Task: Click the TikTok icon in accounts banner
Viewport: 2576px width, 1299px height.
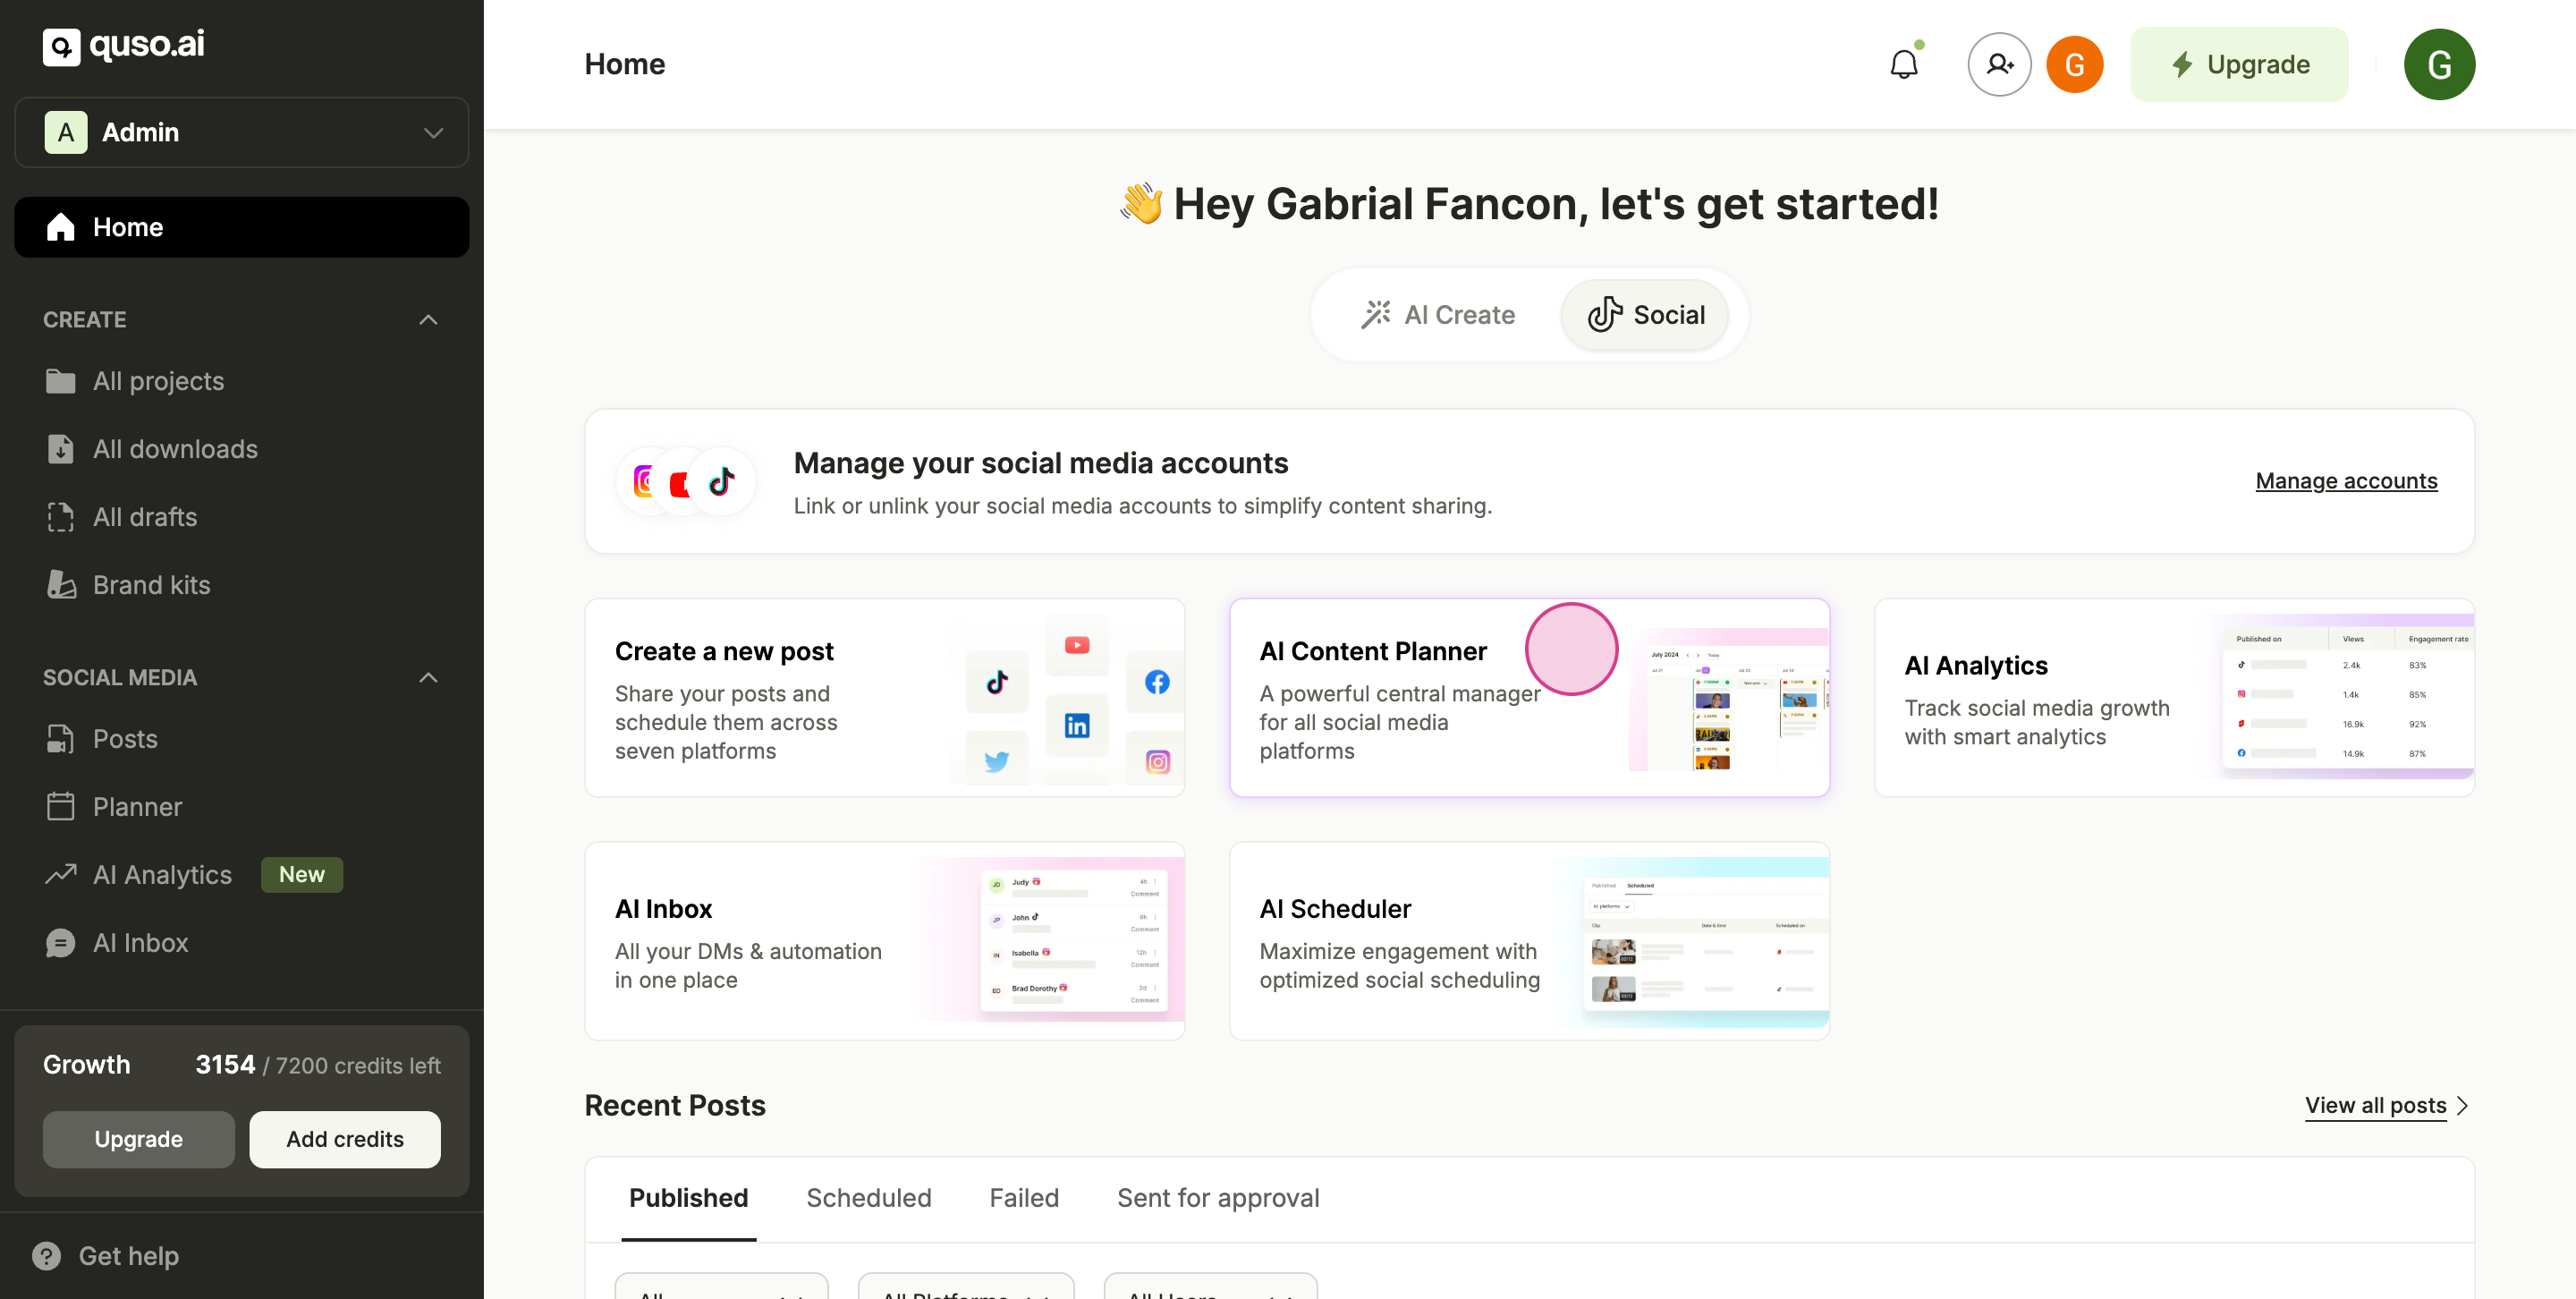Action: coord(722,482)
